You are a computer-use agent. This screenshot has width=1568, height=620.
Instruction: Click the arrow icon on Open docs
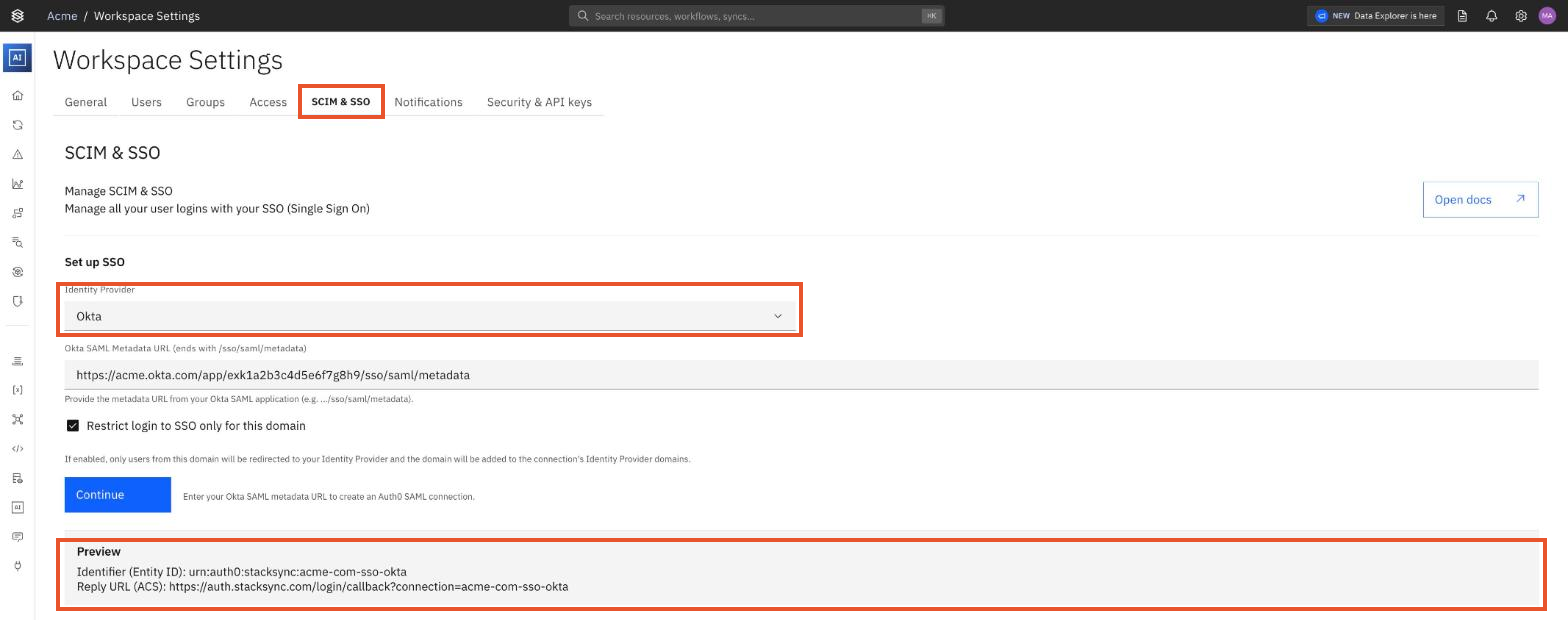coord(1520,199)
